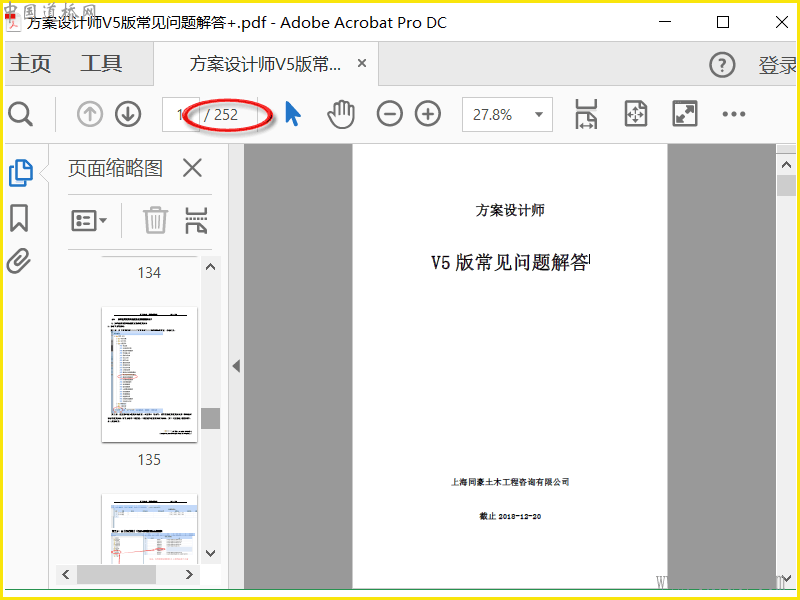Click thumbnail panel scroll left arrow
Image resolution: width=800 pixels, height=600 pixels.
65,574
